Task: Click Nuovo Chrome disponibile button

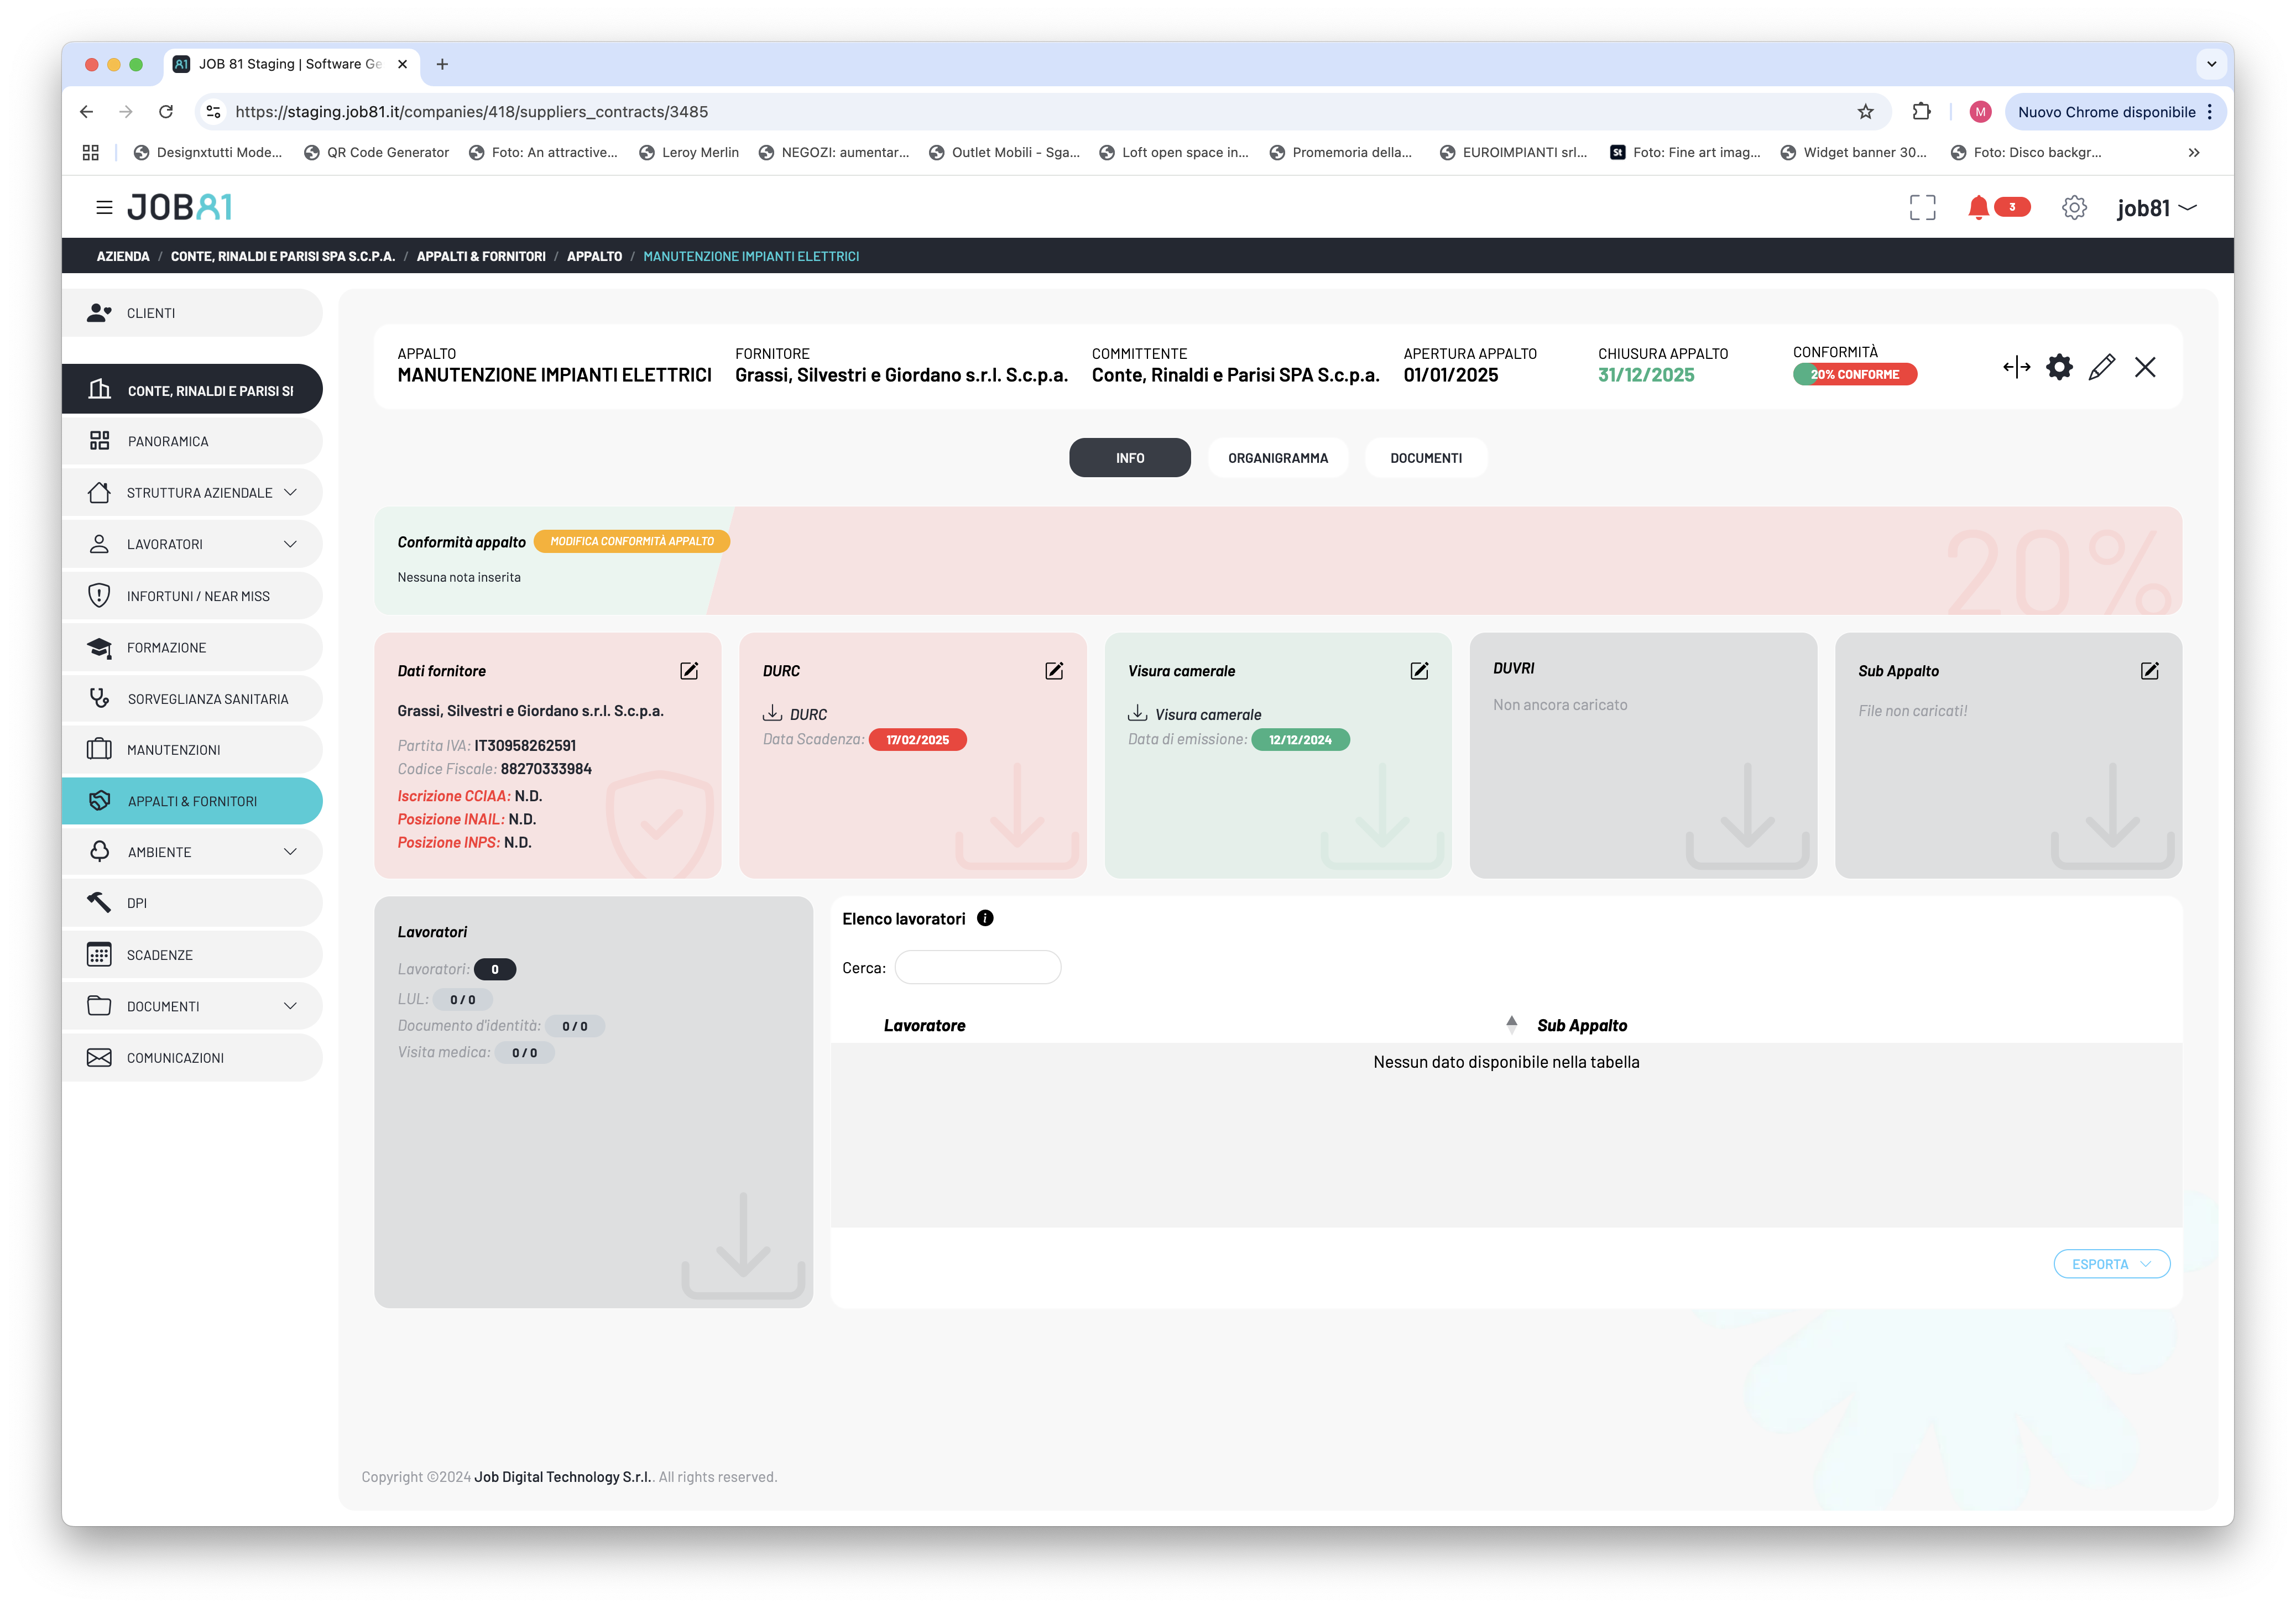Action: [x=2114, y=112]
